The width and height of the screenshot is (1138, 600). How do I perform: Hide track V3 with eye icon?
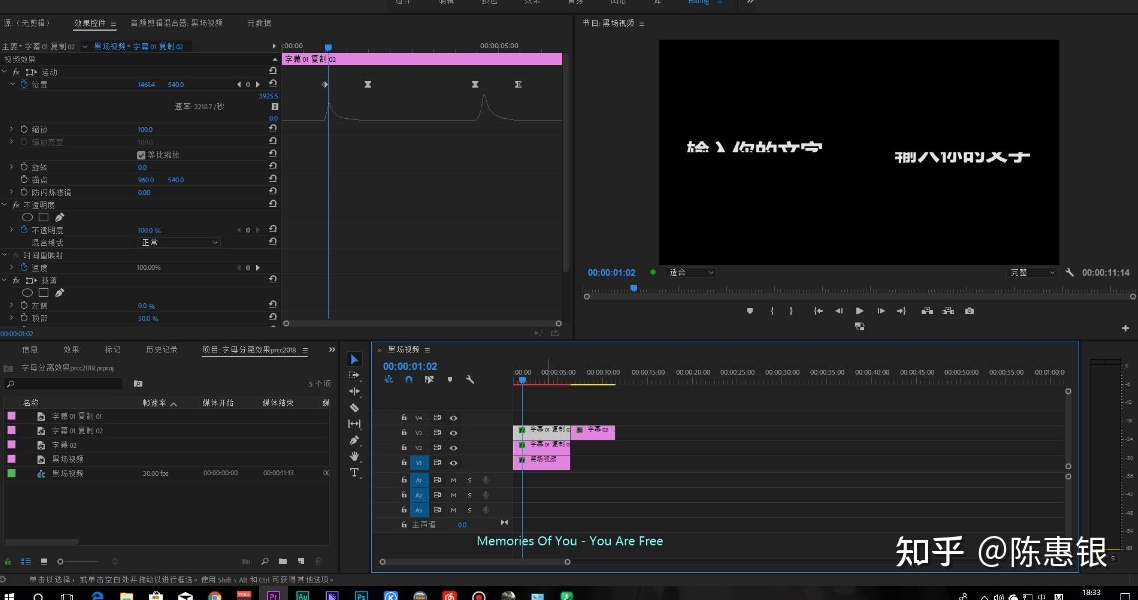point(454,432)
